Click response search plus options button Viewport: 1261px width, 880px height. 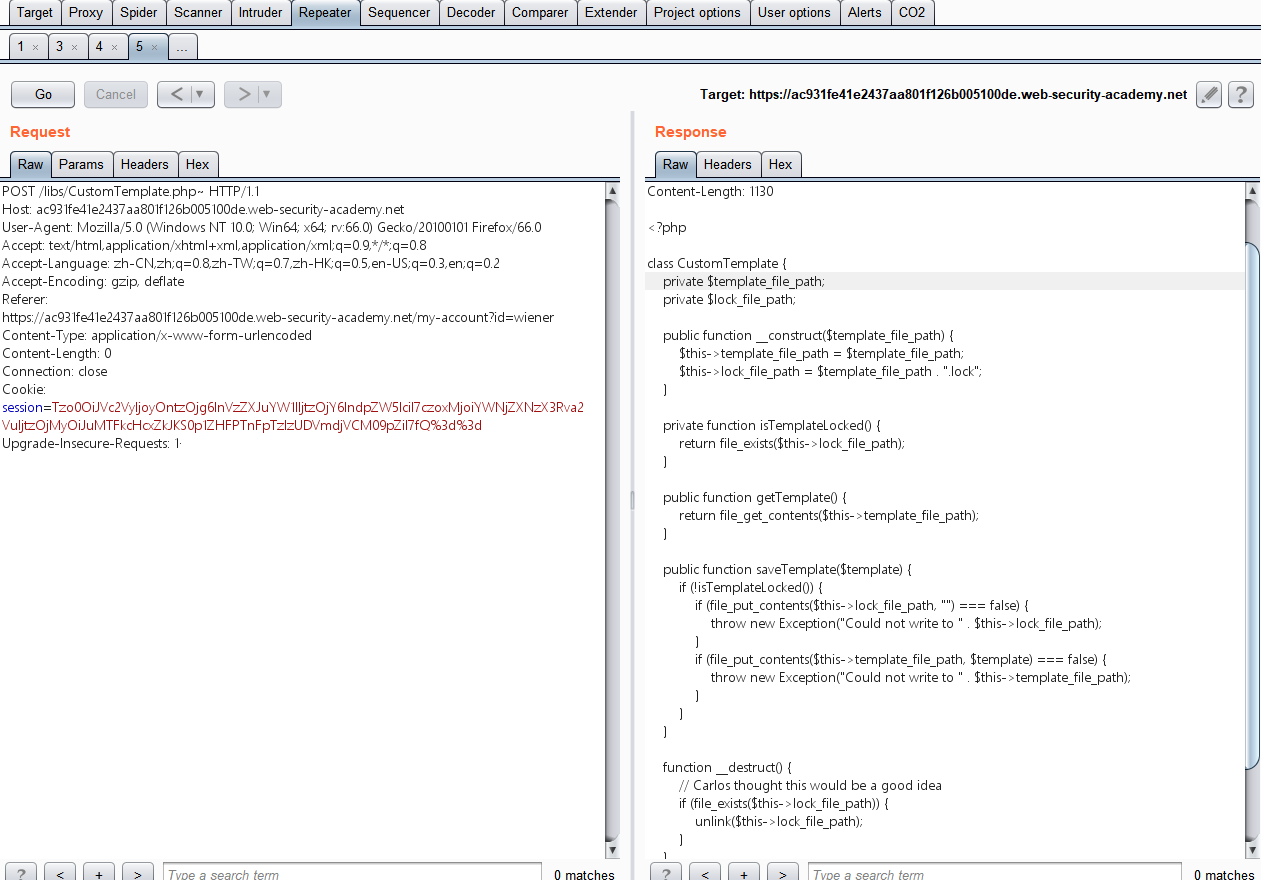pos(743,874)
